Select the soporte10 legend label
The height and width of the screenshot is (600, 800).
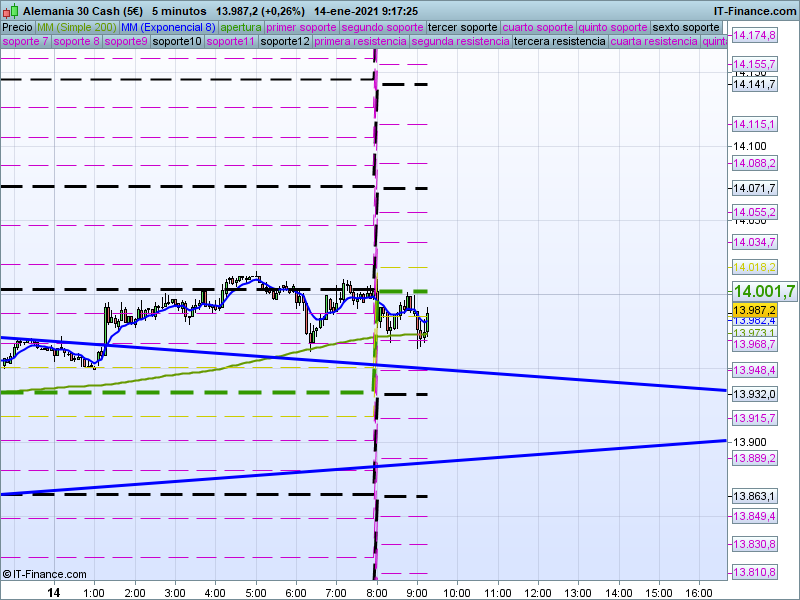[x=177, y=42]
